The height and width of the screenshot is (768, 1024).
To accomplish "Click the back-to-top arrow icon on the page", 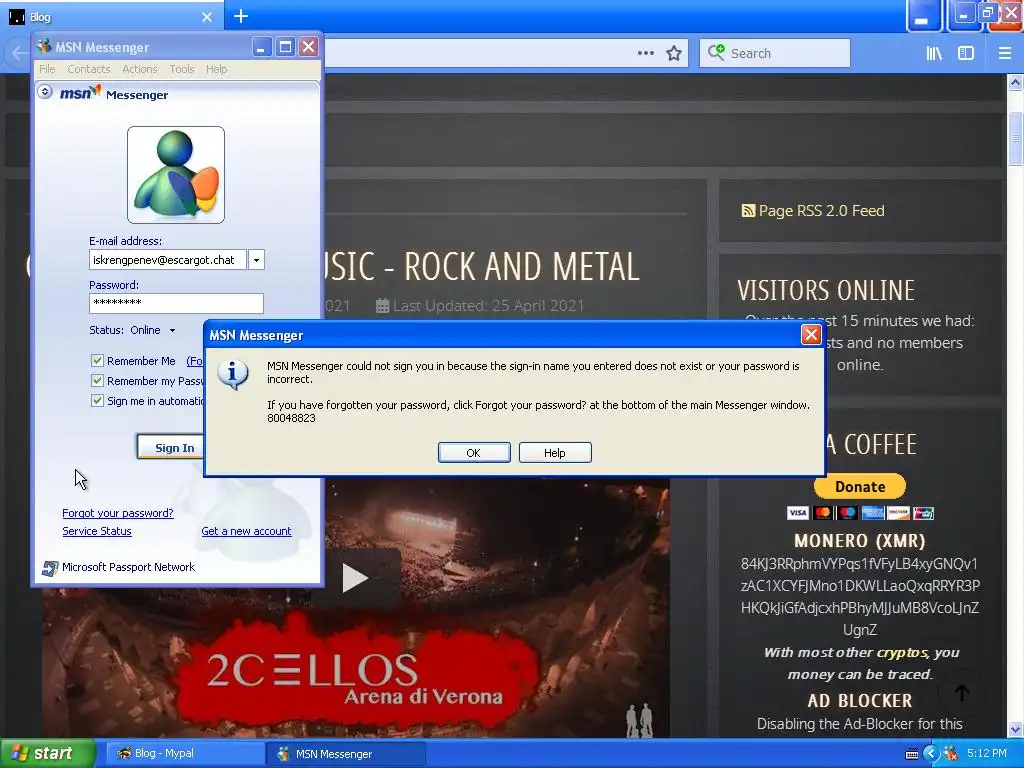I will pos(962,692).
